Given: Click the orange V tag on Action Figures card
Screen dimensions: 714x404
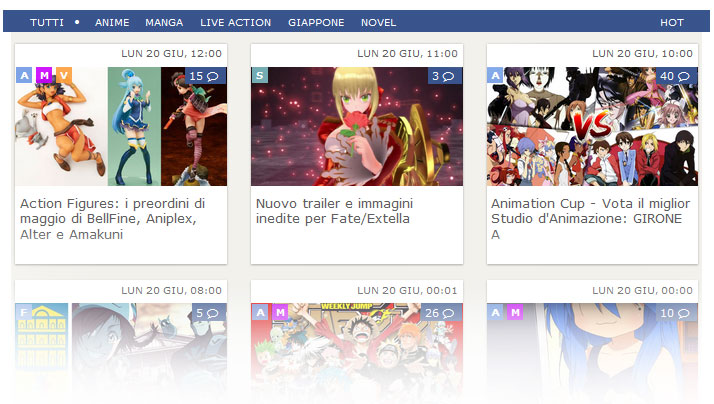Looking at the screenshot, I should click(x=64, y=75).
